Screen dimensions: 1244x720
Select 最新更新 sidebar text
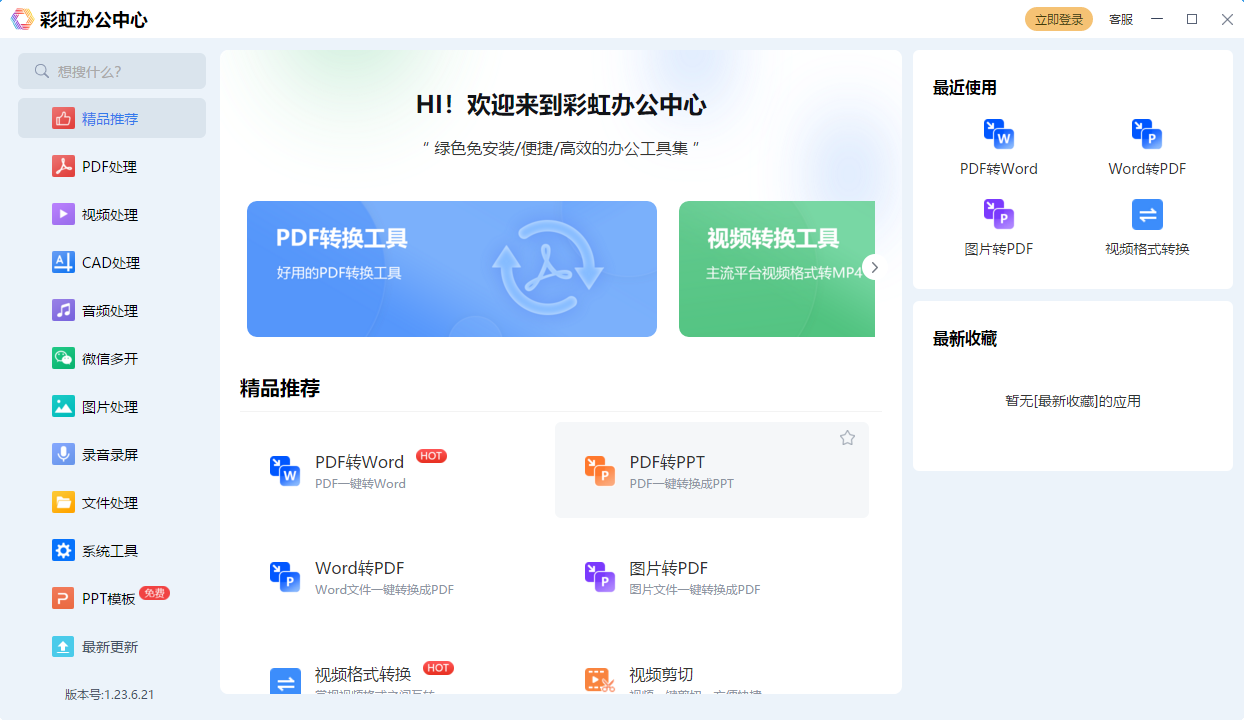(x=110, y=647)
